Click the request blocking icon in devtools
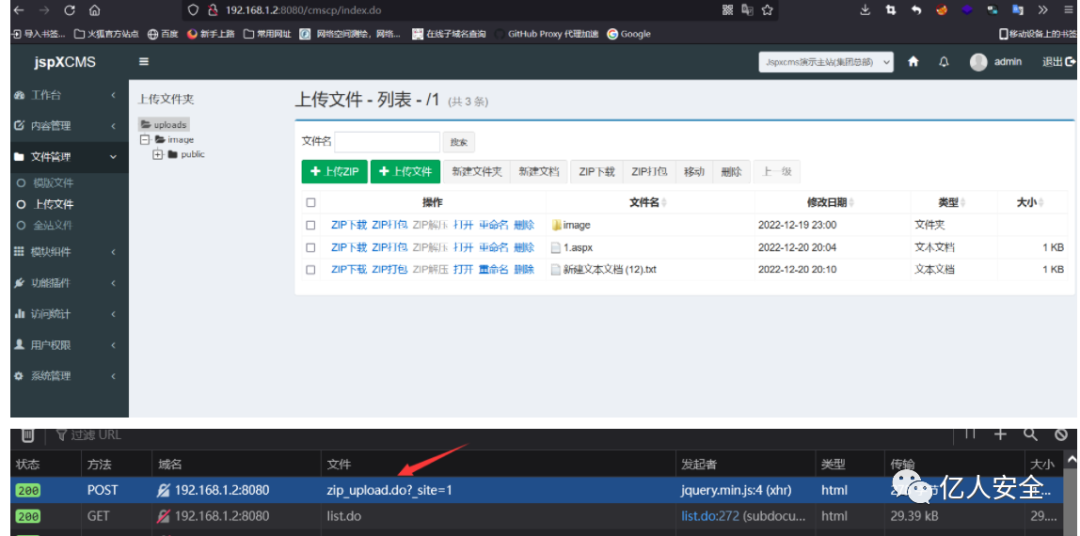 1061,434
